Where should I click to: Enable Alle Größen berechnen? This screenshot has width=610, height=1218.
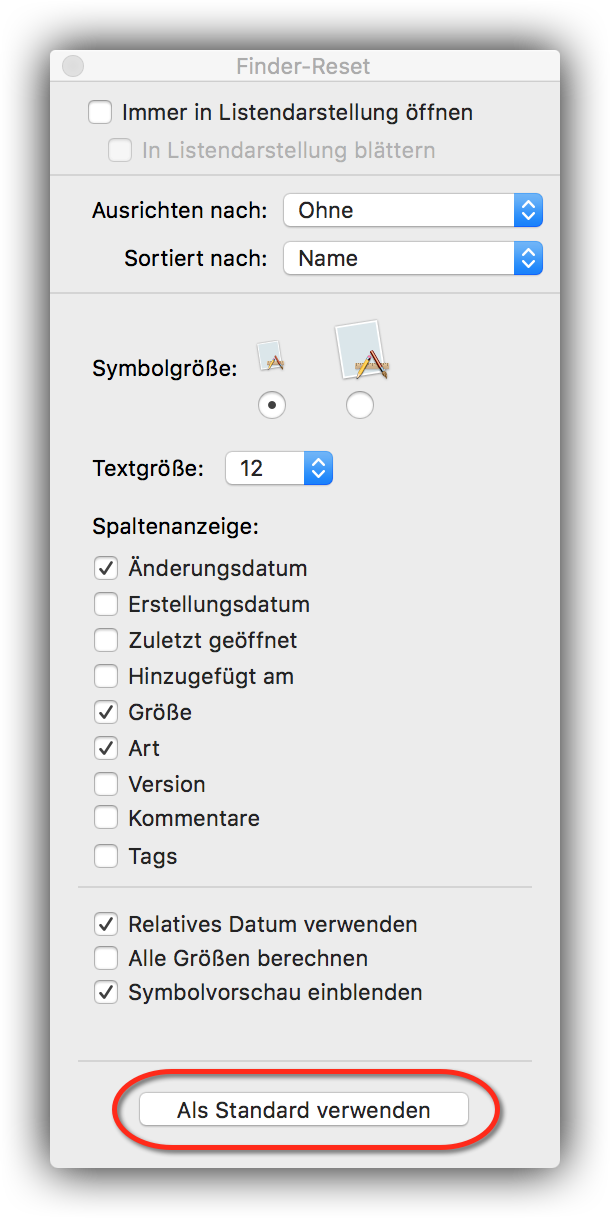106,959
